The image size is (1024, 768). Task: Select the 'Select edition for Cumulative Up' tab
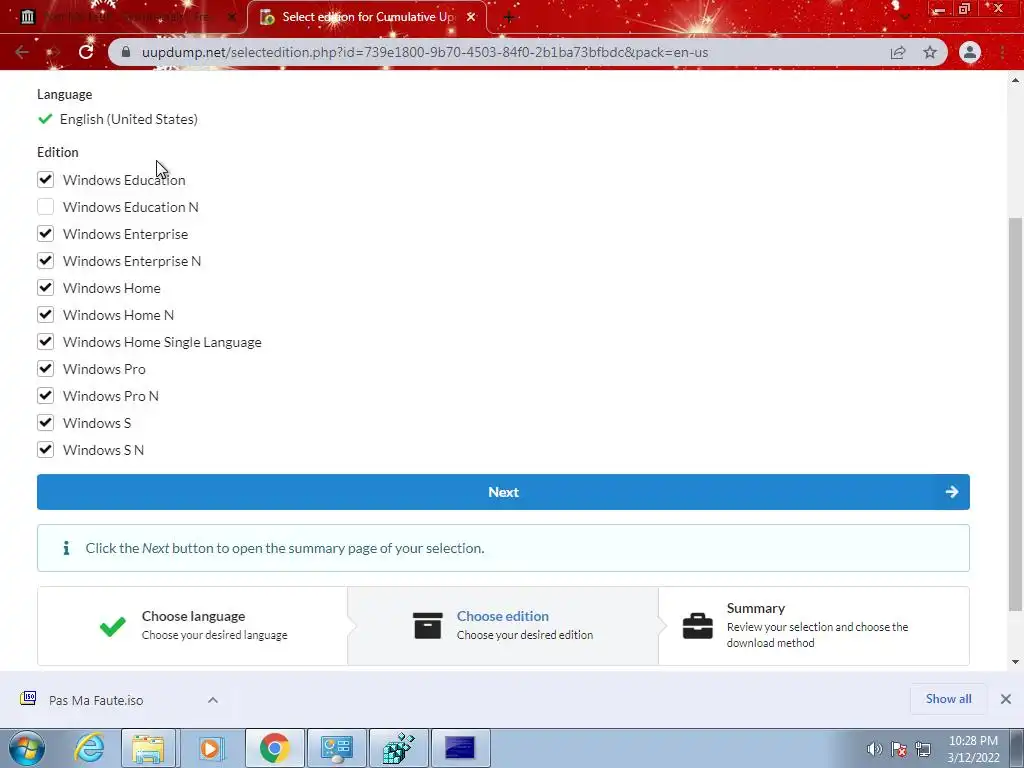368,17
